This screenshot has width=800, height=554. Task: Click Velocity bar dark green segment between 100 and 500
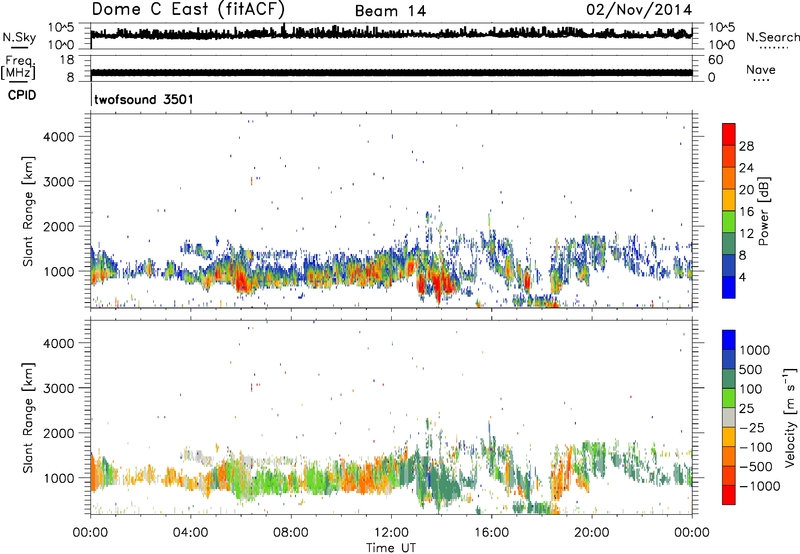(x=729, y=379)
